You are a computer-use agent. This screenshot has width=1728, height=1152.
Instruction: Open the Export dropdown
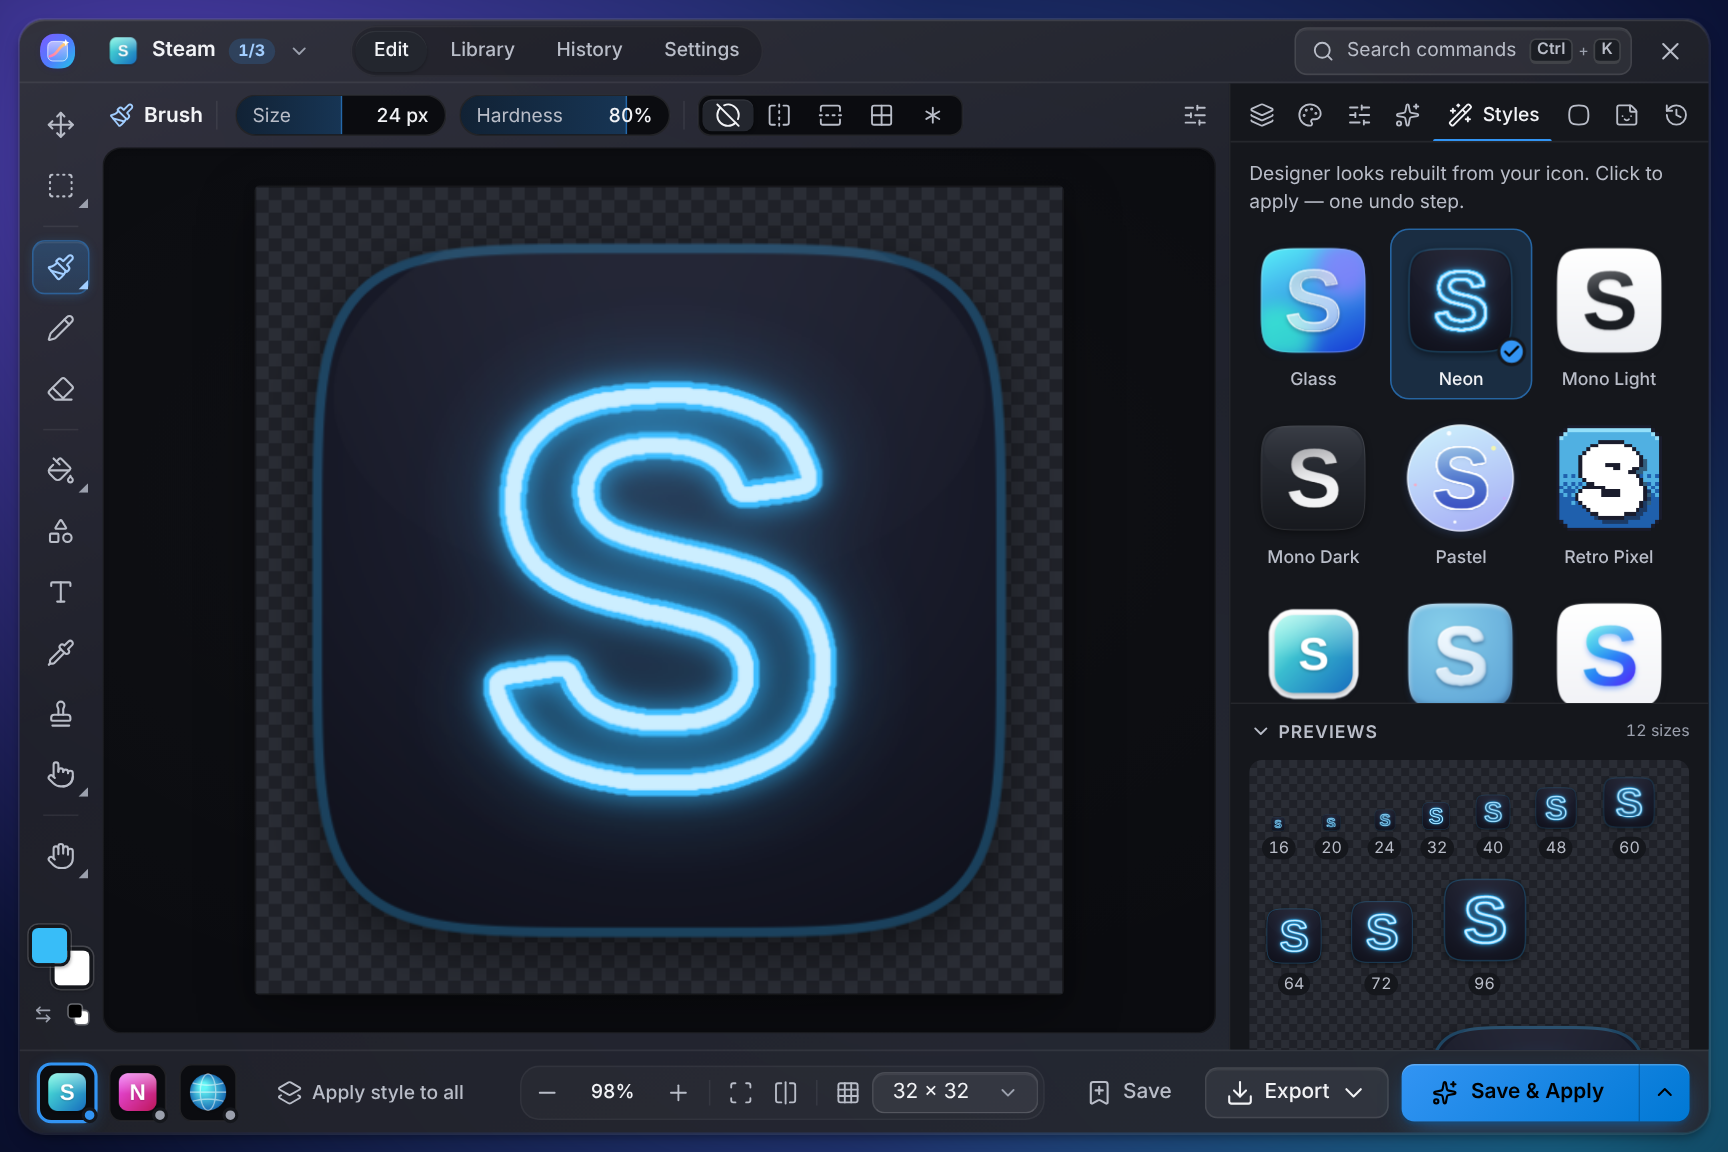pyautogui.click(x=1296, y=1092)
